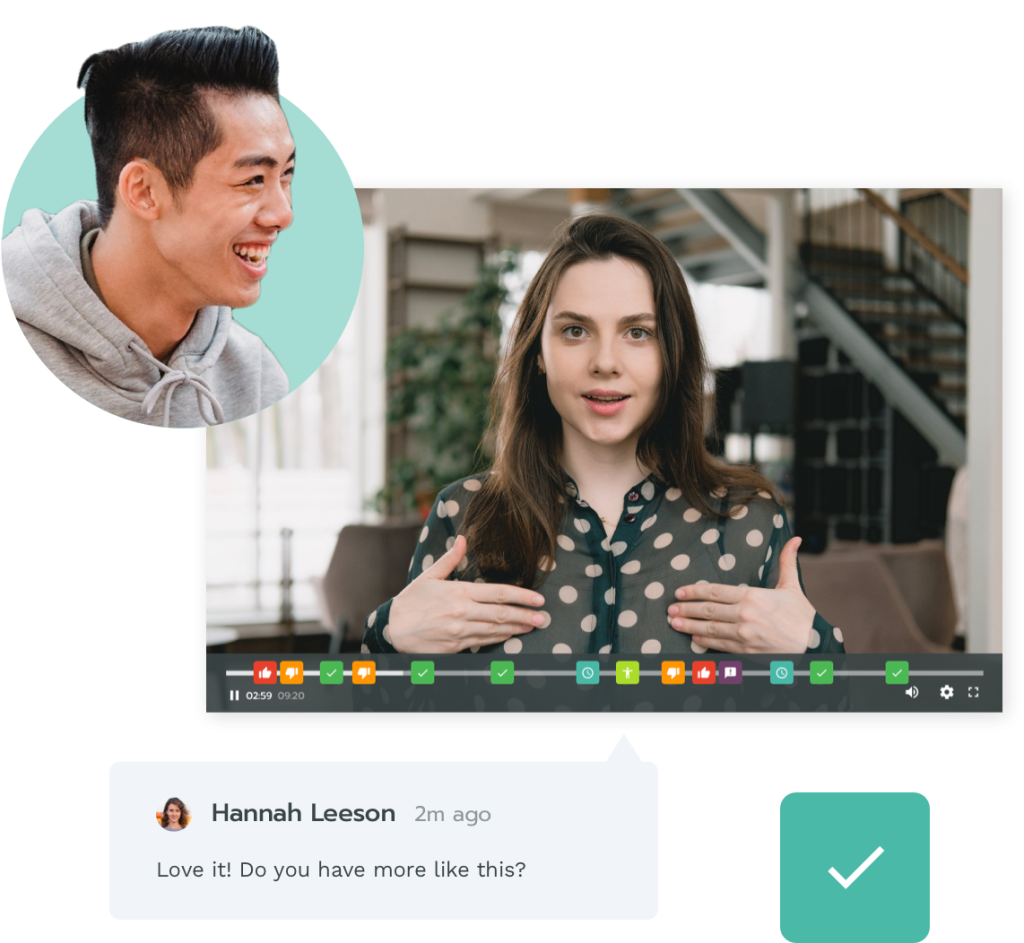Open video settings gear

[x=946, y=692]
